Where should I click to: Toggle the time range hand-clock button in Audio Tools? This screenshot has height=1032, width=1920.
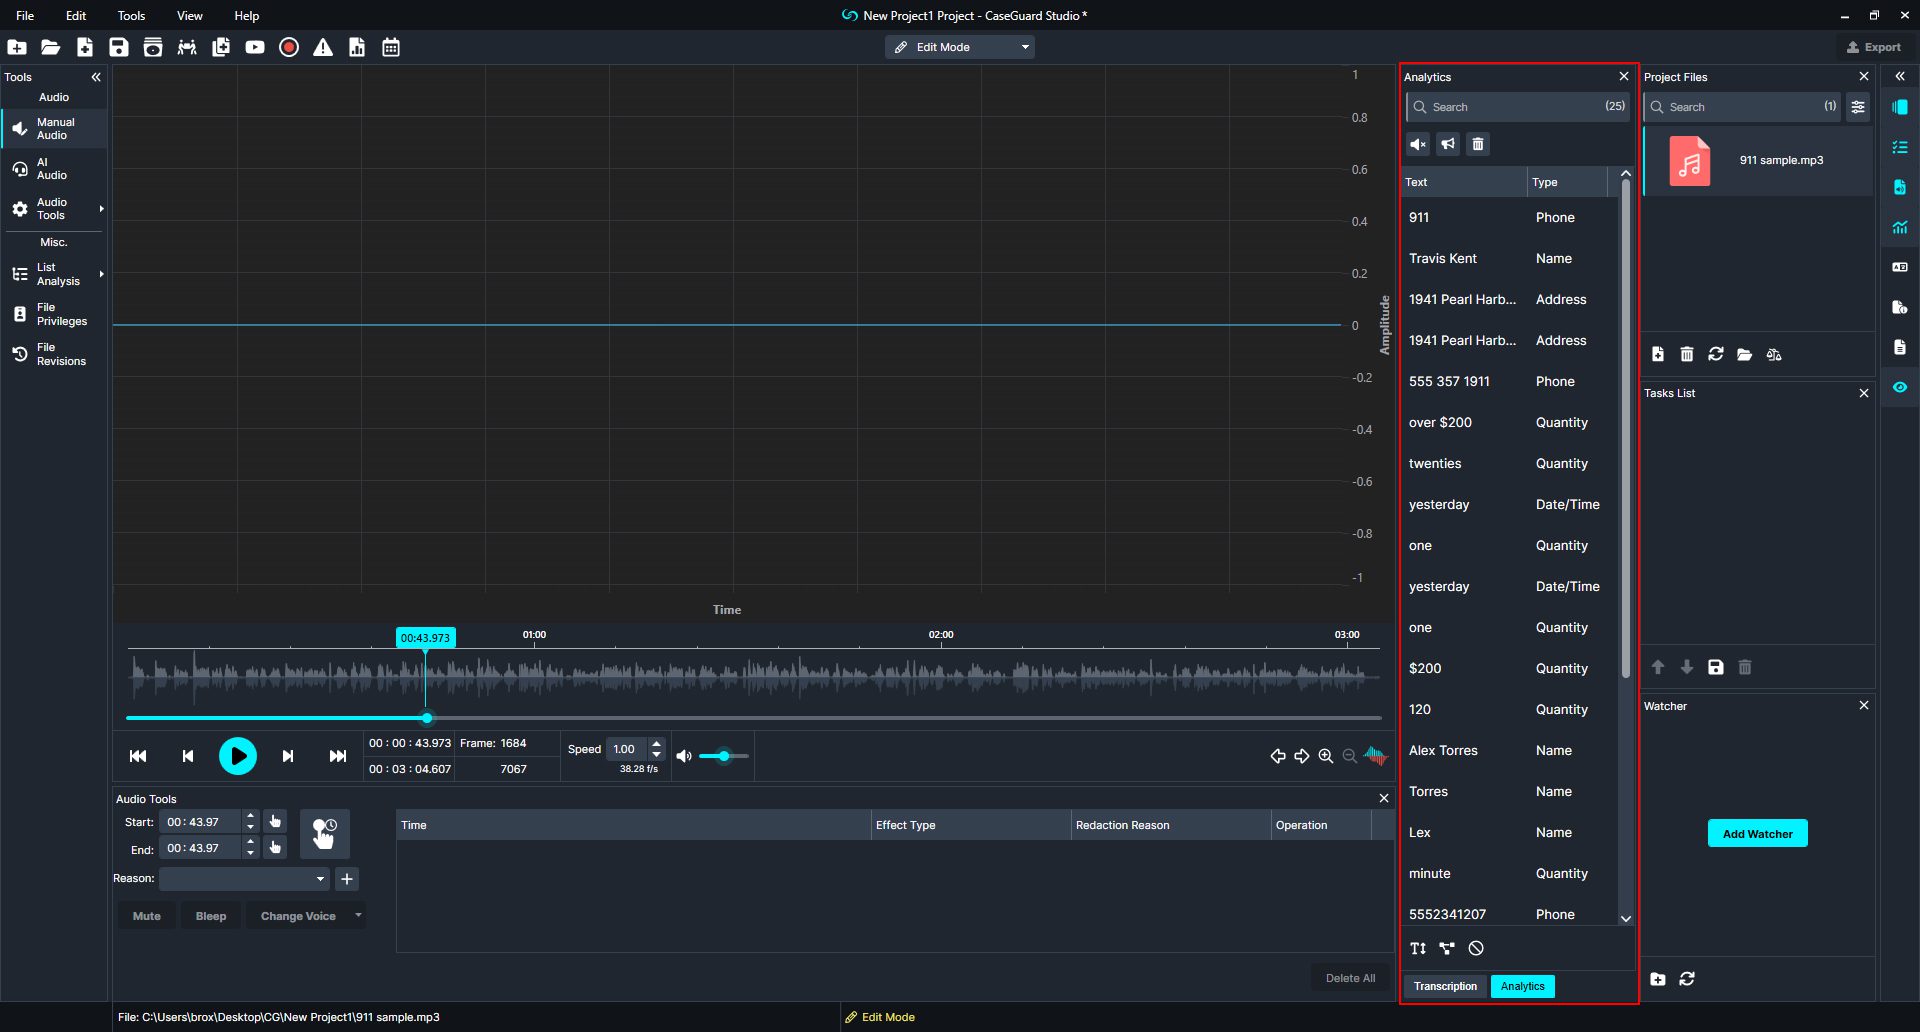(325, 834)
